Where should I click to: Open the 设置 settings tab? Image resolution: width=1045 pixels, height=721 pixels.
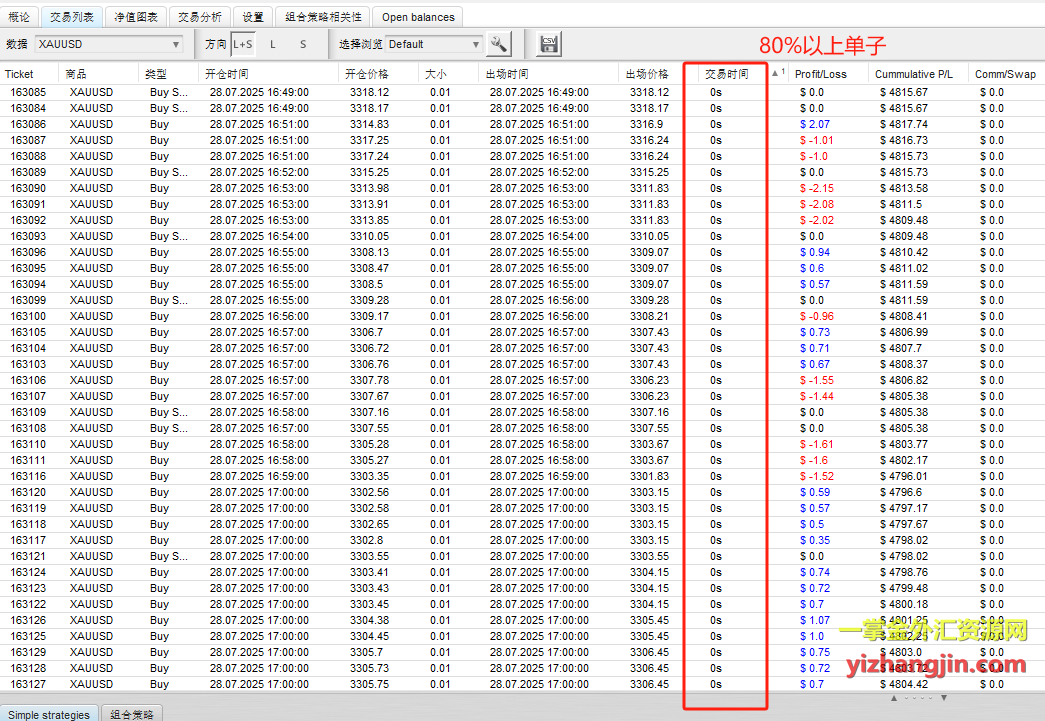pos(253,17)
